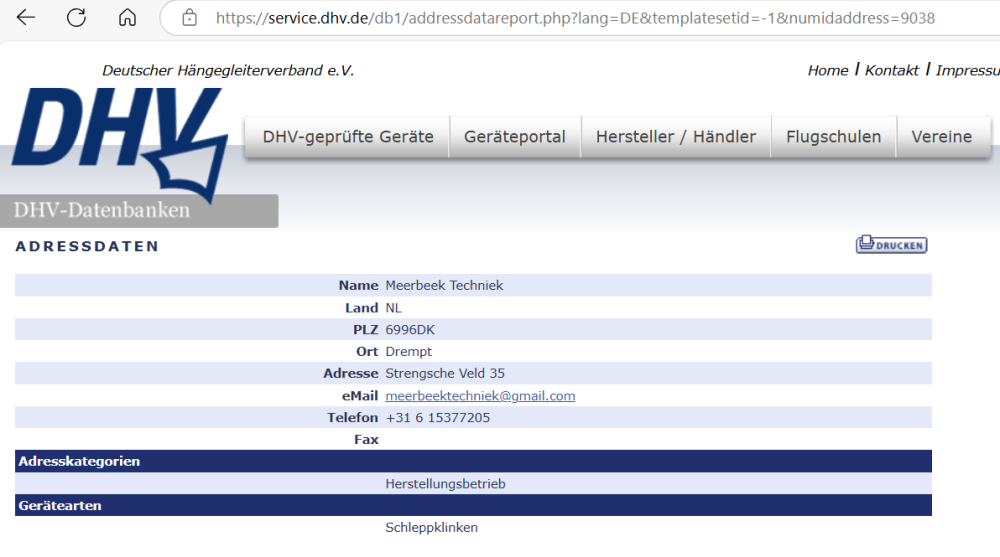Click the eMail field label

[x=360, y=396]
